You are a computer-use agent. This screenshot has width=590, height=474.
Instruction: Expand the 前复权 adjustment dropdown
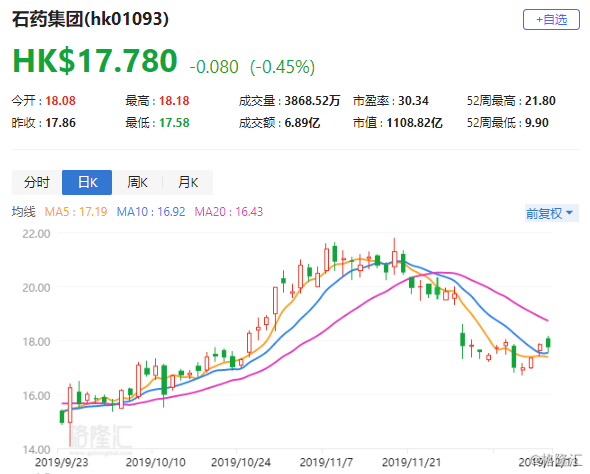point(552,213)
